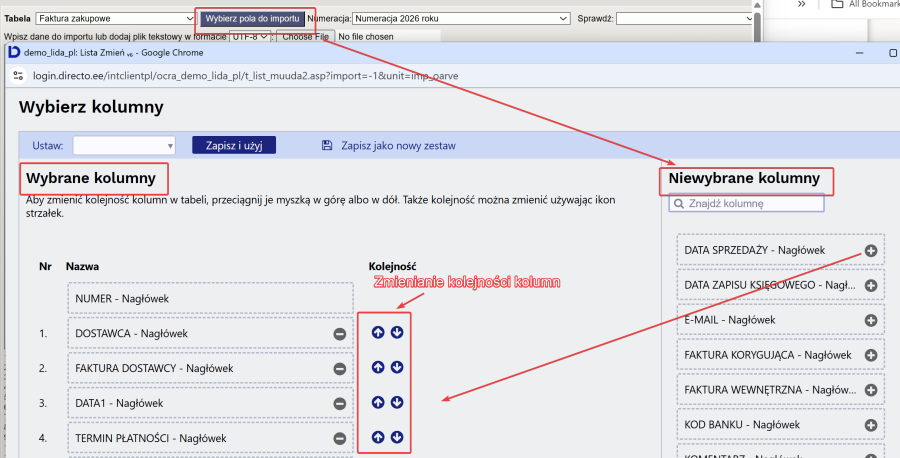Select DOSTAWCA - Nagłówek row text
Image resolution: width=900 pixels, height=458 pixels.
[x=131, y=333]
